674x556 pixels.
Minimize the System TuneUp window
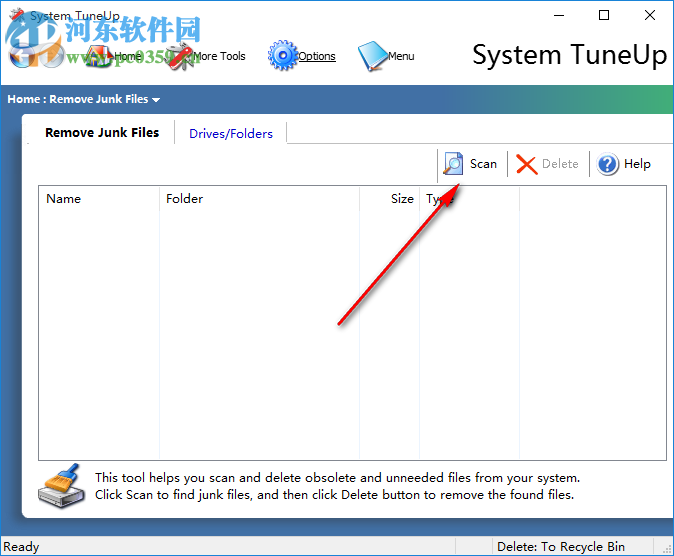(x=559, y=15)
